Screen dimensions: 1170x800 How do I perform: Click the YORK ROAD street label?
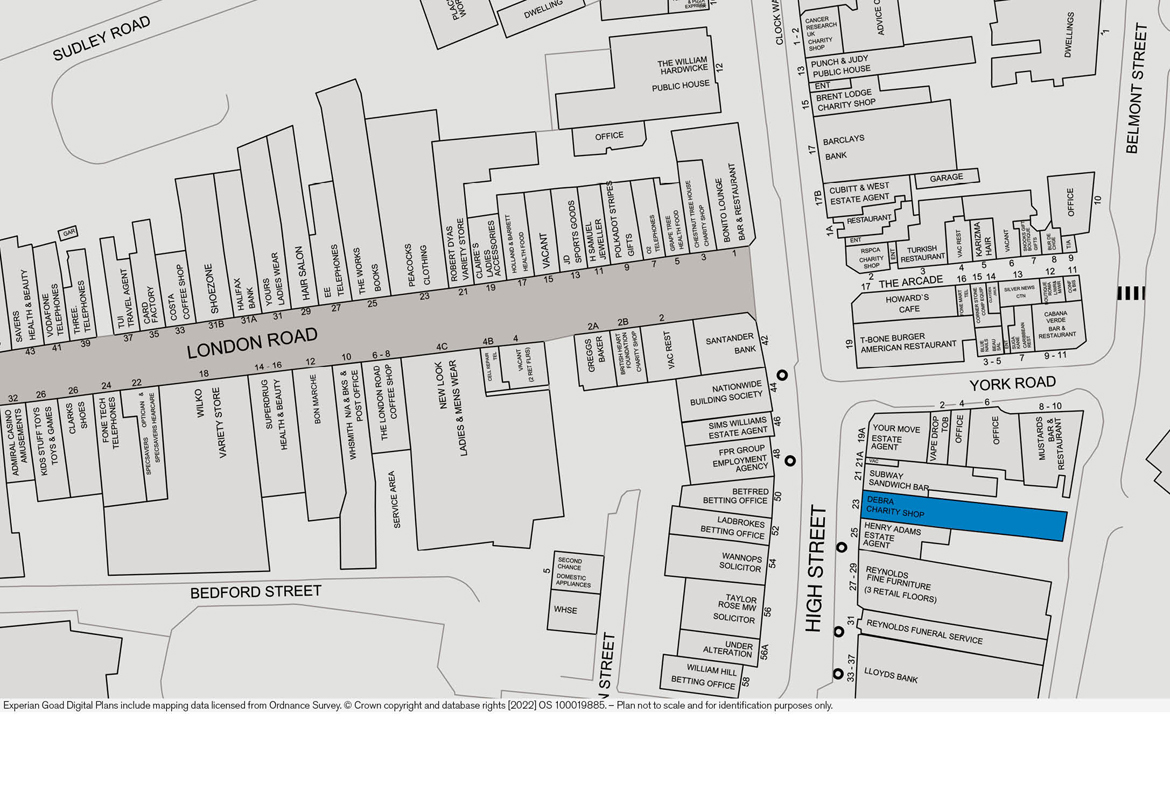coord(1013,384)
